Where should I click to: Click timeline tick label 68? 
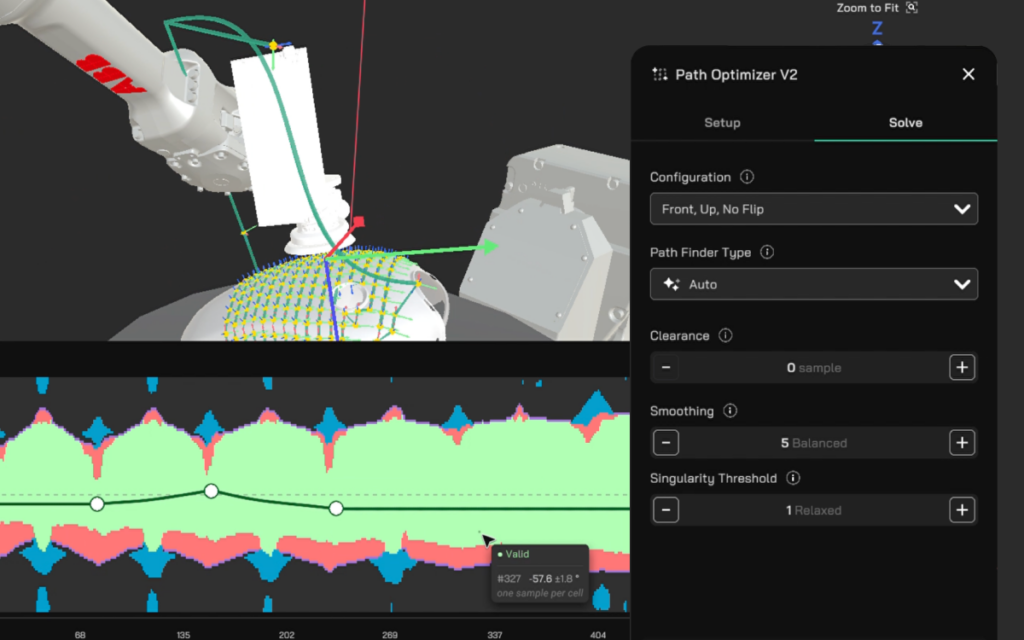click(x=80, y=635)
